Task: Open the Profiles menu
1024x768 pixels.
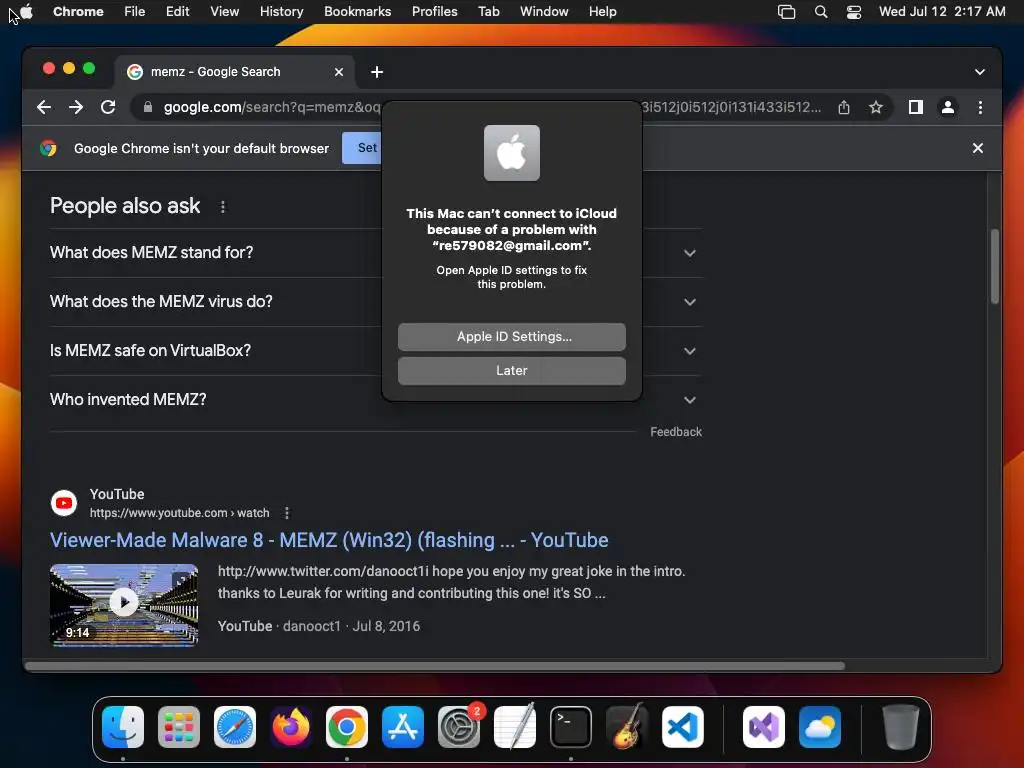Action: pyautogui.click(x=434, y=12)
